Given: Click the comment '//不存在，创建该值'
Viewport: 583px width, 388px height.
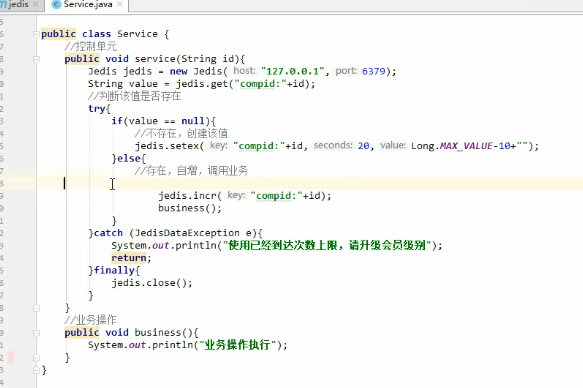Looking at the screenshot, I should 181,133.
